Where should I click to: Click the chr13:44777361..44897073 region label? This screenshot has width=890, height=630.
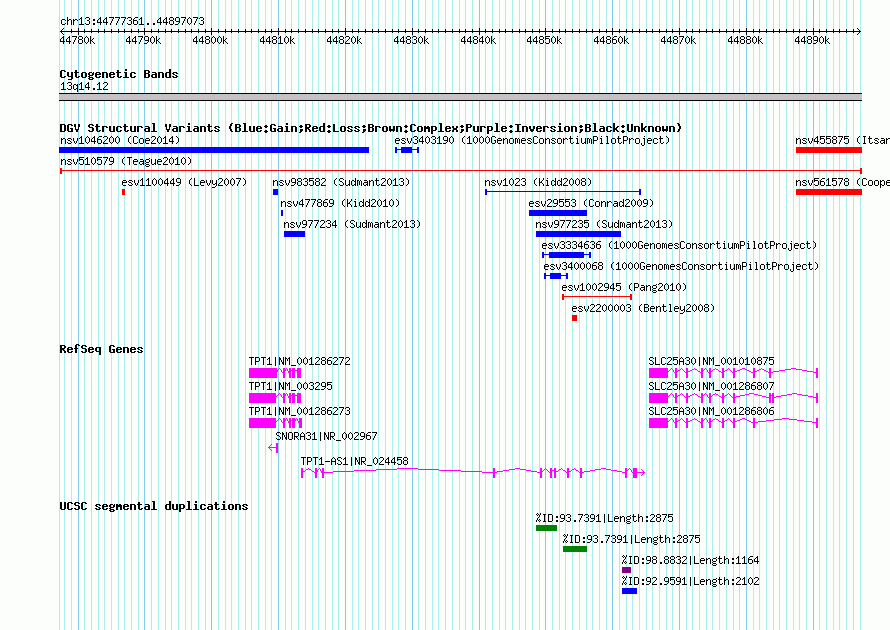click(x=132, y=21)
